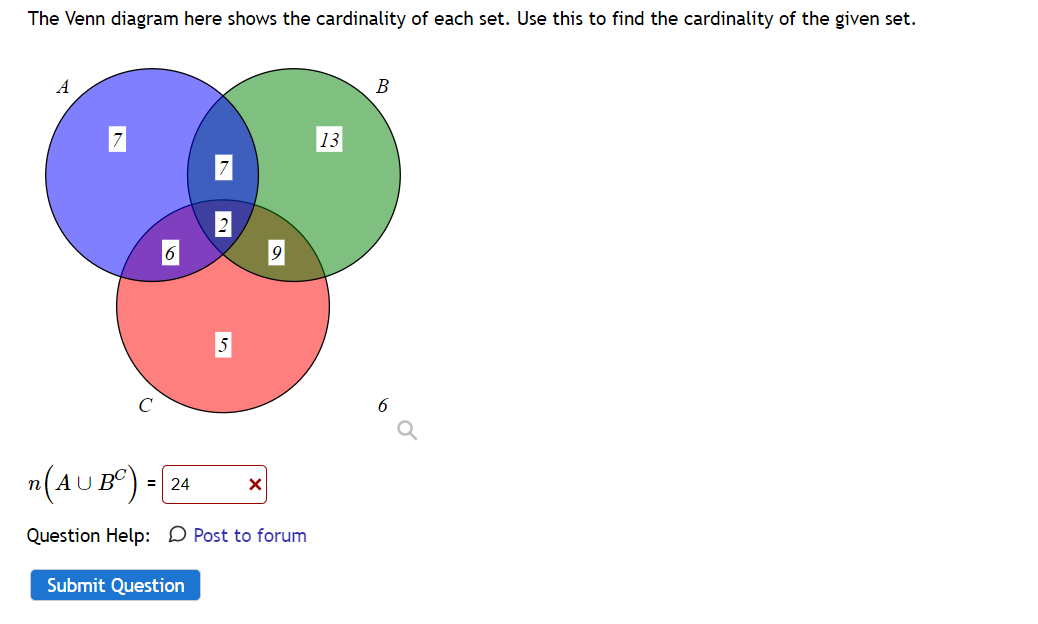
Task: Click the number 5 inside circle C
Action: click(x=222, y=345)
